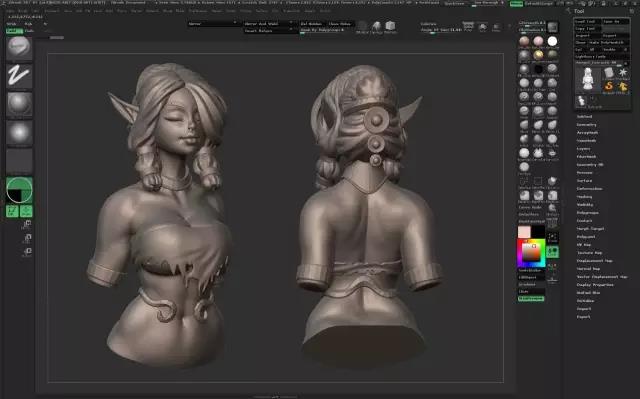Click the shaded sphere thumbnail below the stroke icon
This screenshot has width=640, height=399.
click(19, 104)
